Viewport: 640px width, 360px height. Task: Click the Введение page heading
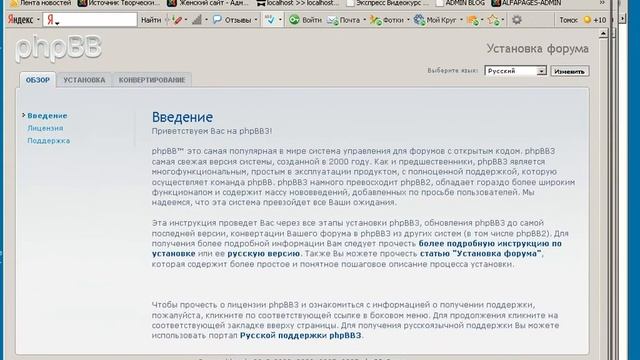(182, 118)
